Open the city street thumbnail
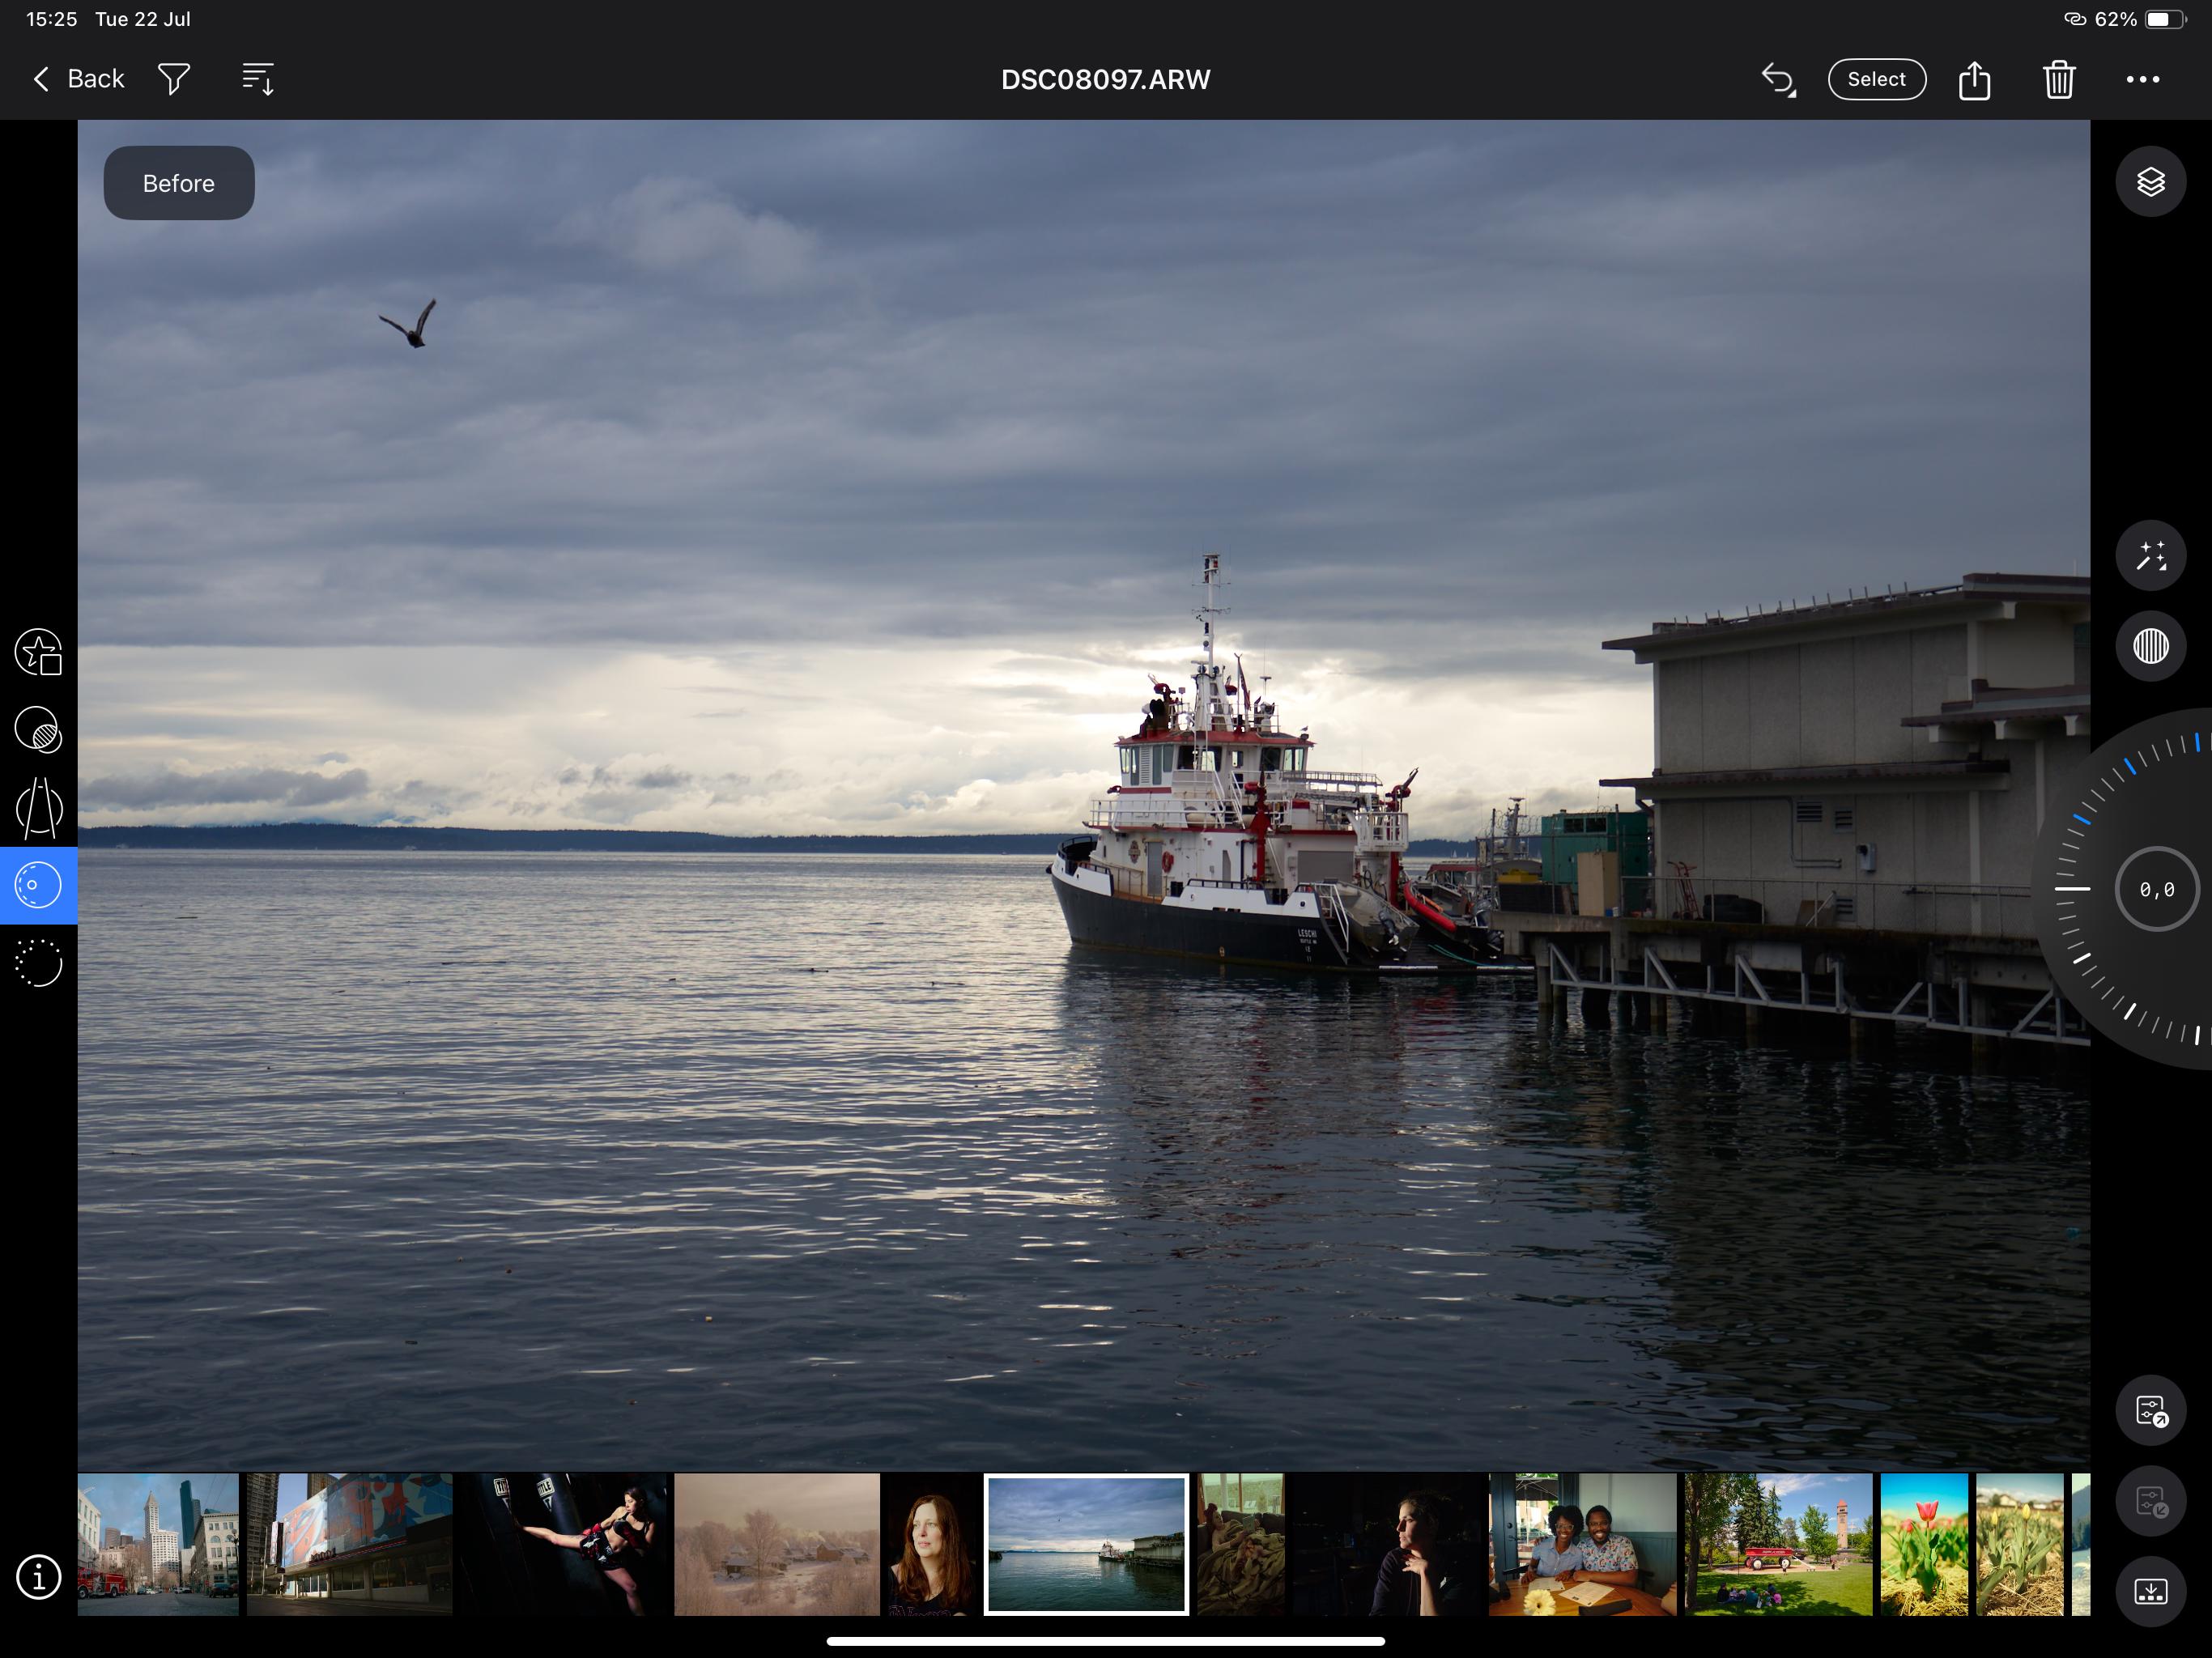 [x=159, y=1544]
